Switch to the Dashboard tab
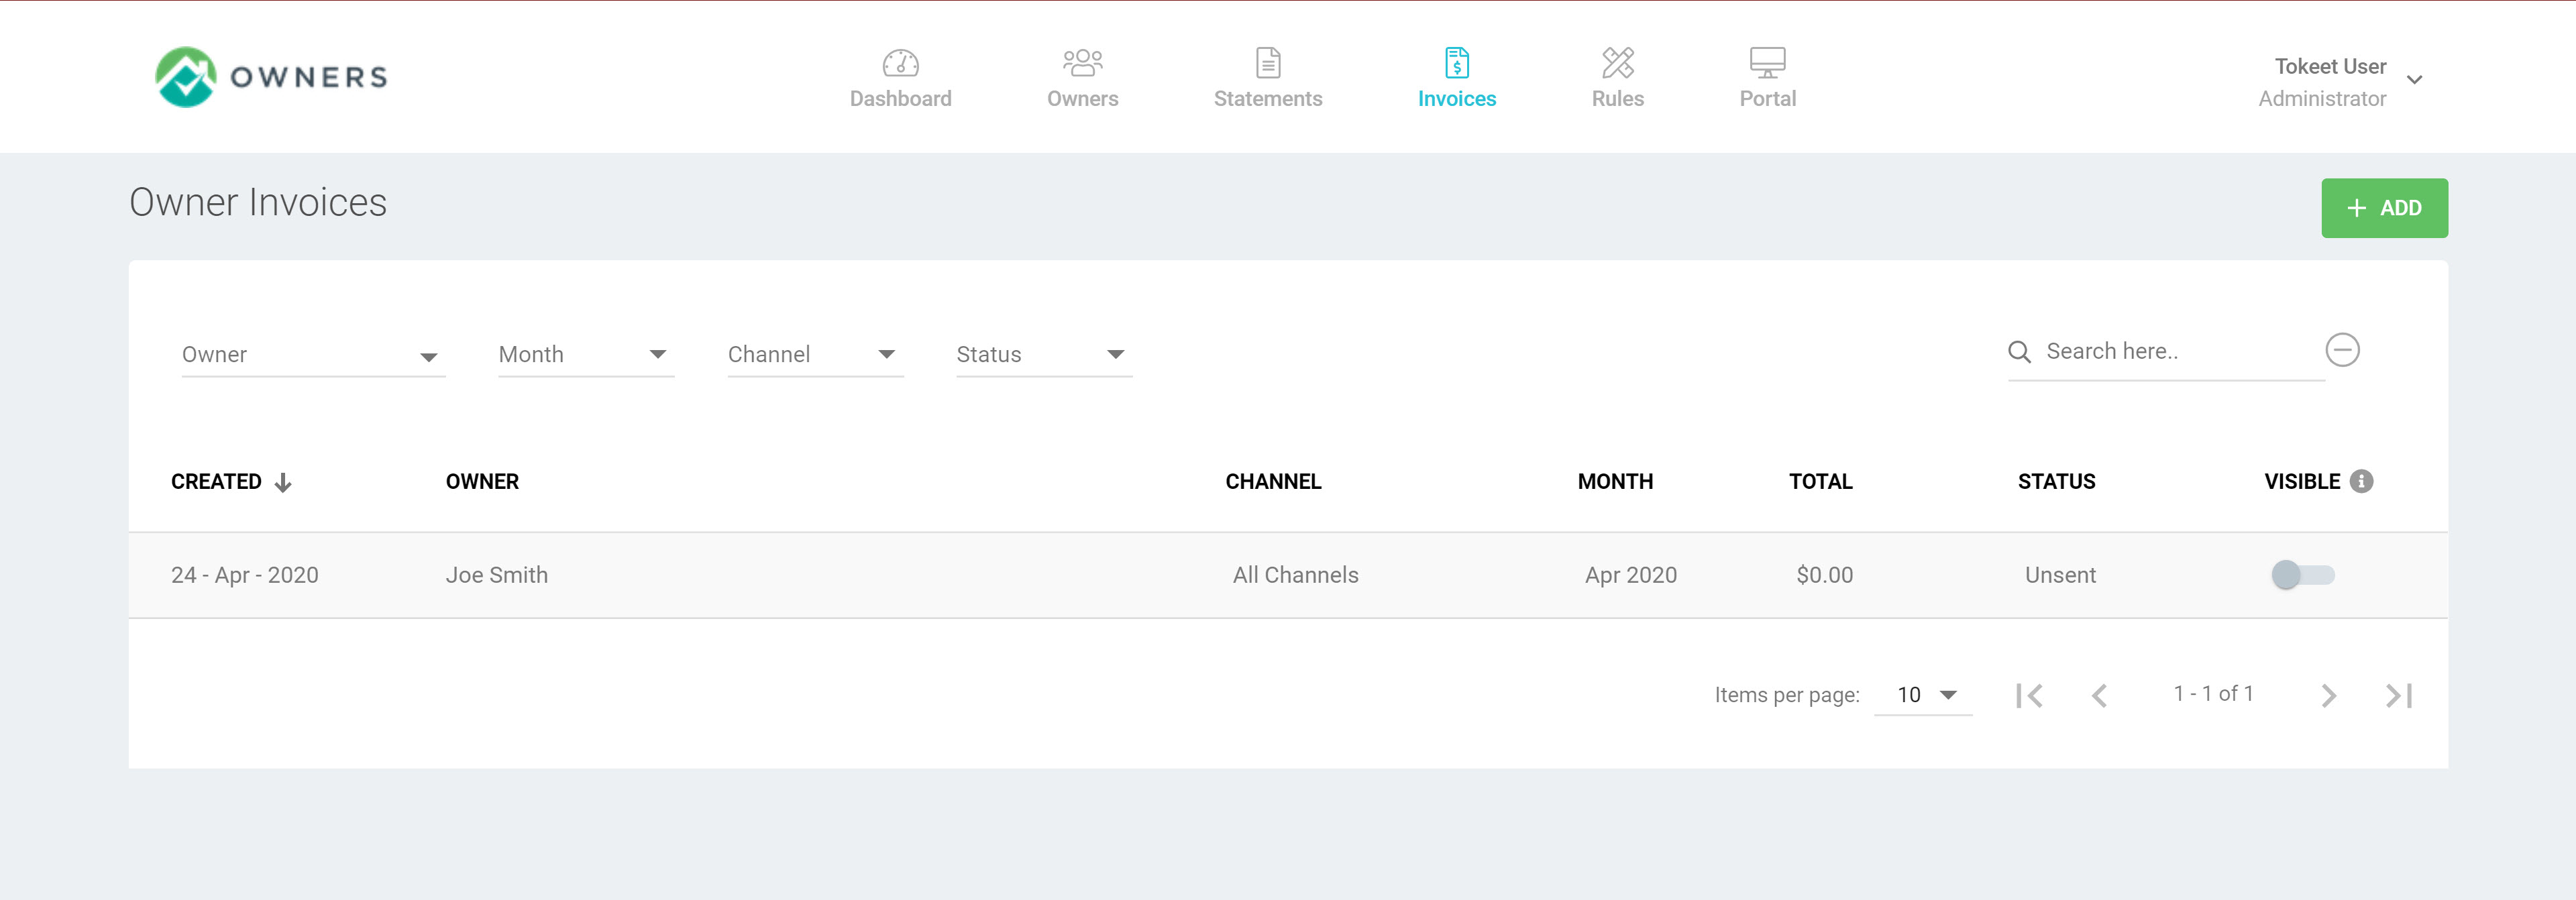The width and height of the screenshot is (2576, 900). tap(900, 77)
